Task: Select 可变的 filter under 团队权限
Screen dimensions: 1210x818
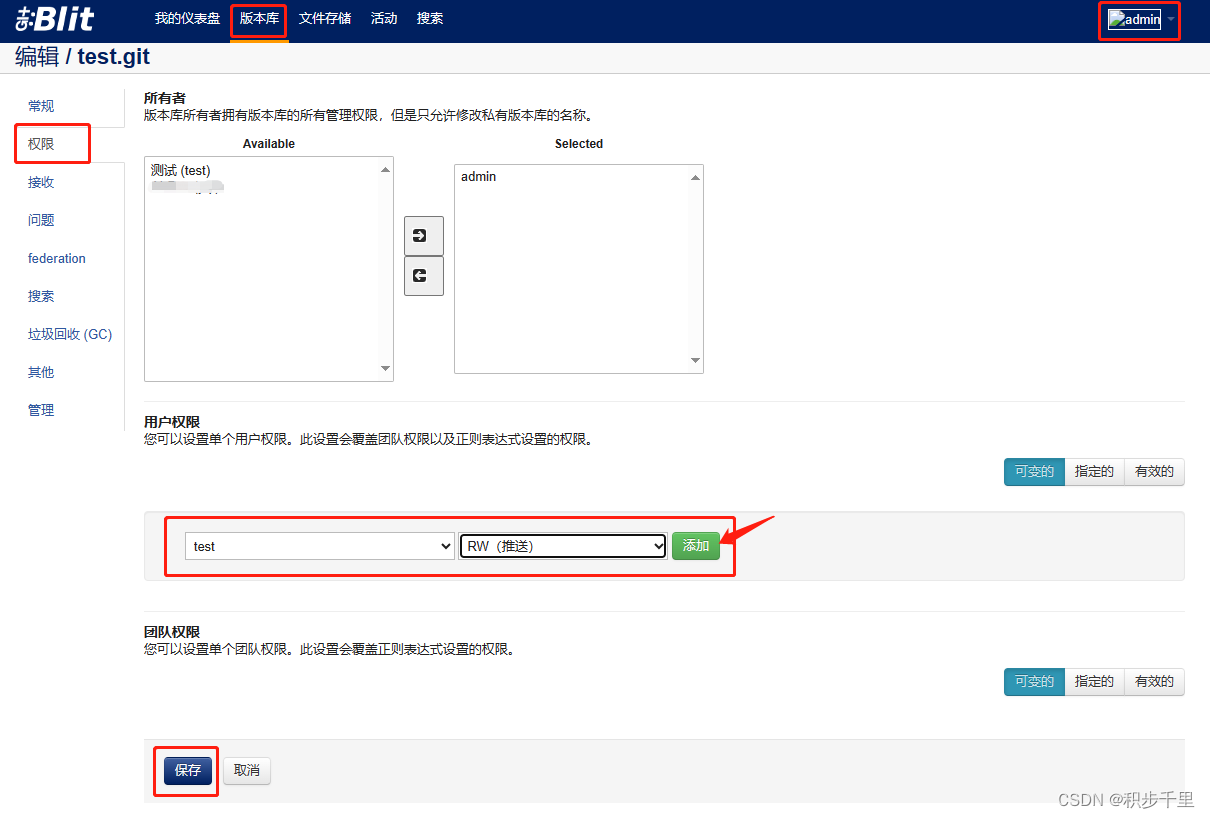Action: click(x=1034, y=682)
